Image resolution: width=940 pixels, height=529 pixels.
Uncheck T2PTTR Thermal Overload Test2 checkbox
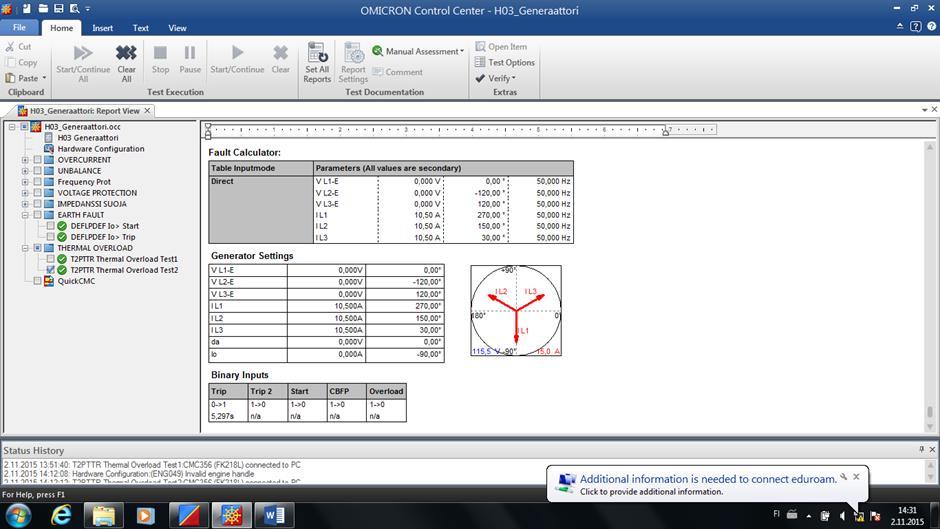(50, 270)
